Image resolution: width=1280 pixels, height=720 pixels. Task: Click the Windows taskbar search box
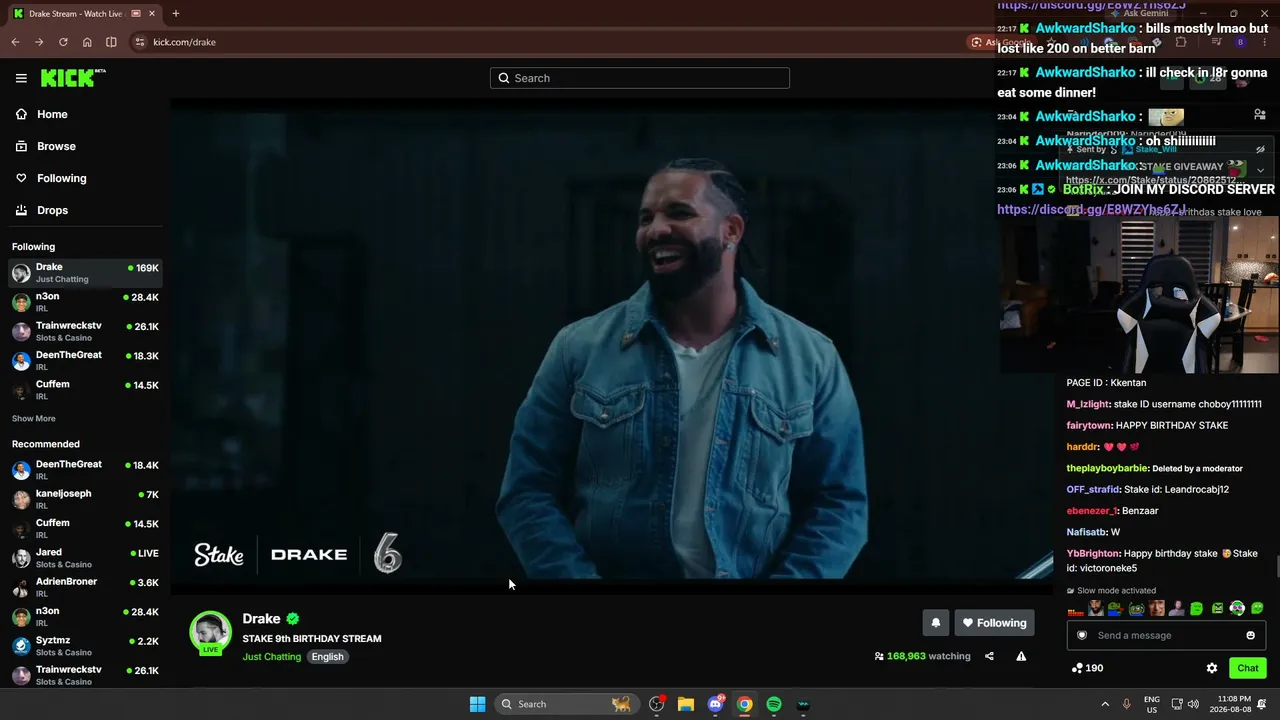coord(566,704)
